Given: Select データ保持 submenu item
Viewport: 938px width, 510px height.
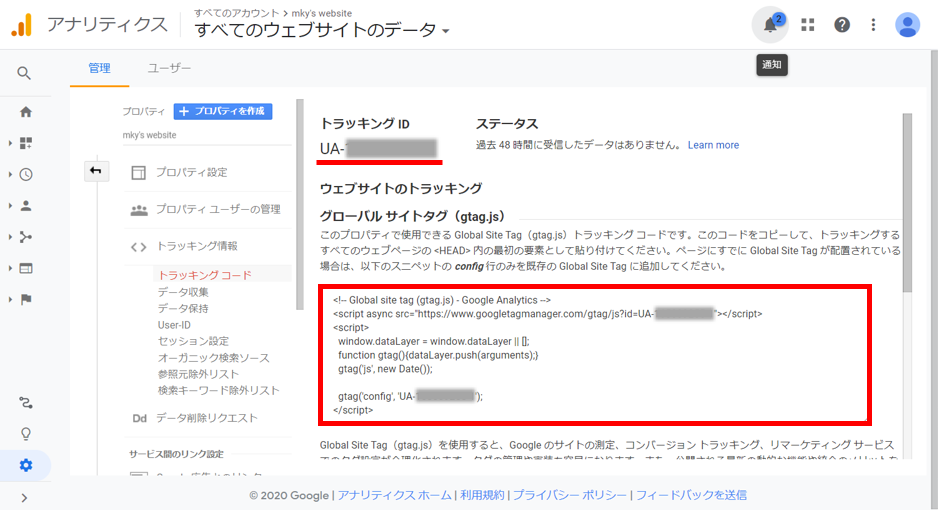Looking at the screenshot, I should tap(183, 309).
